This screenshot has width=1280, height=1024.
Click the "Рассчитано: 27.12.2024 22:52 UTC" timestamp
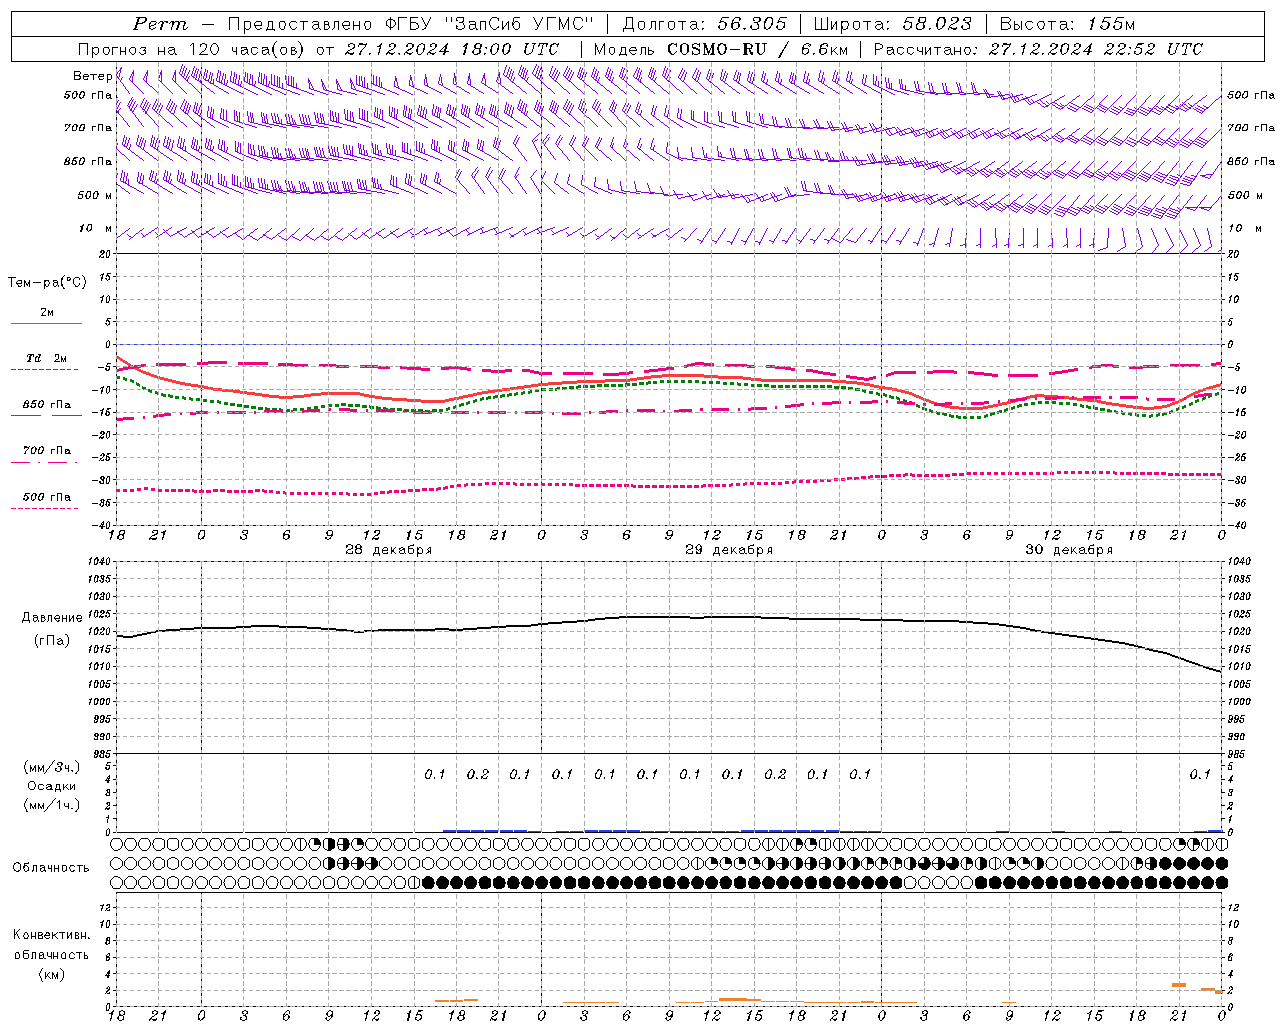pyautogui.click(x=1038, y=49)
